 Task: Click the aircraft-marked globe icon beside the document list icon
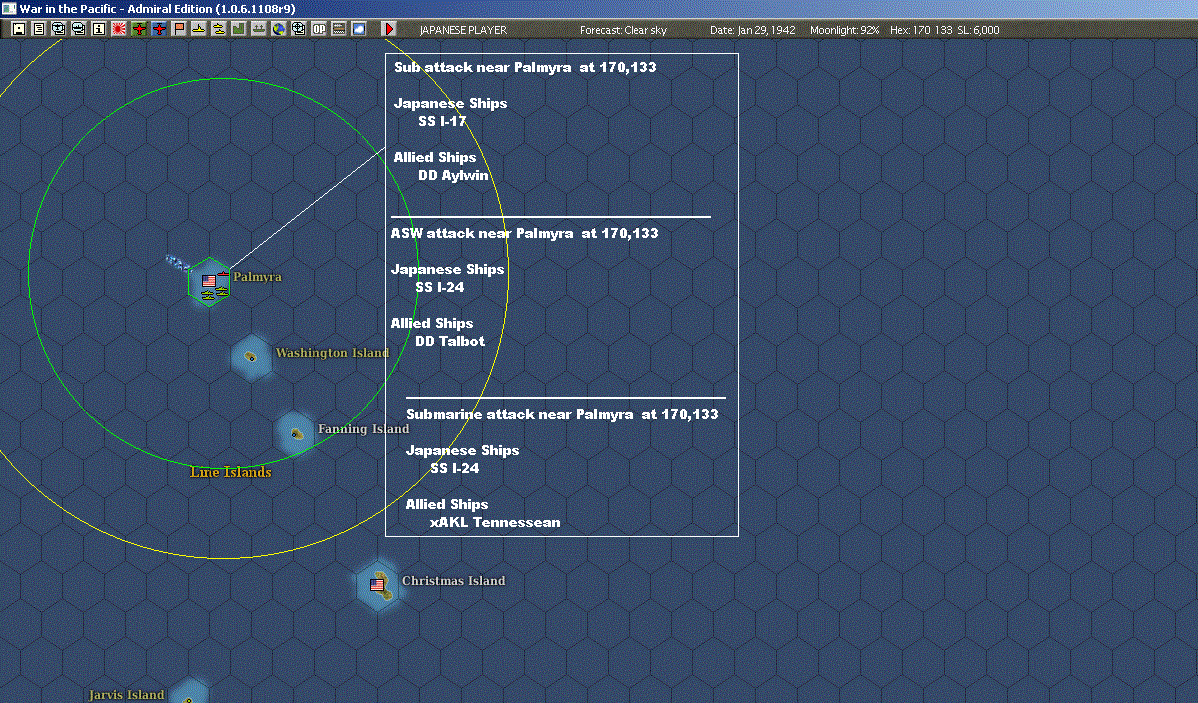[x=59, y=29]
